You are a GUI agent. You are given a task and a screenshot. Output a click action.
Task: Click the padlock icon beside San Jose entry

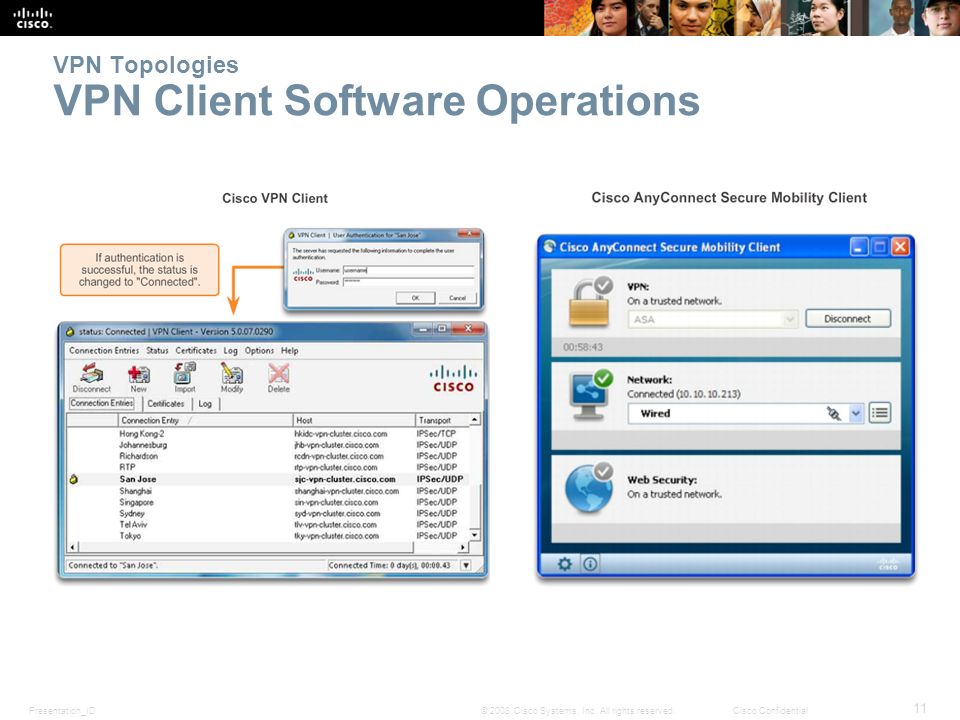pos(73,479)
